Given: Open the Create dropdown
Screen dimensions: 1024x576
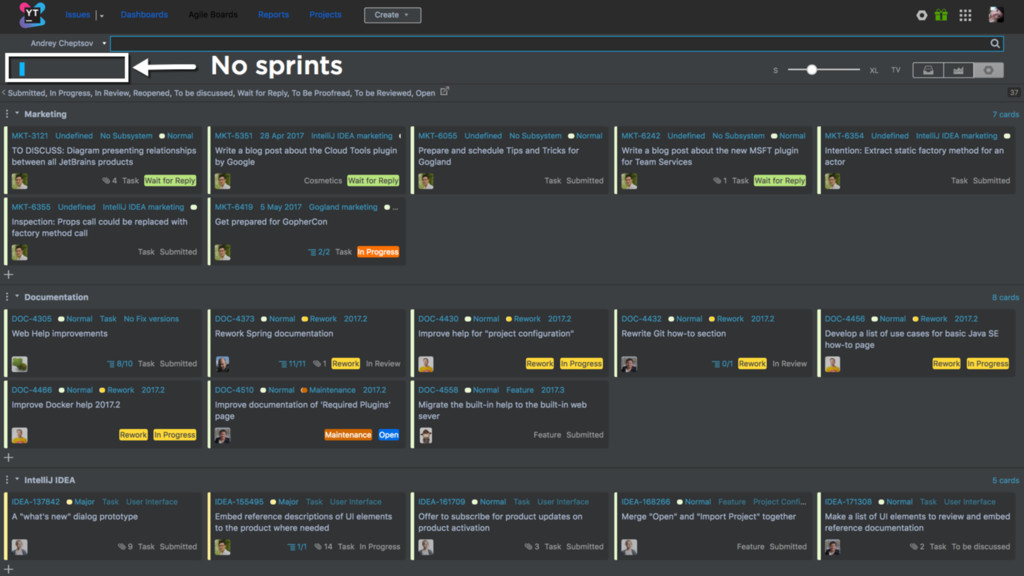Looking at the screenshot, I should (392, 14).
